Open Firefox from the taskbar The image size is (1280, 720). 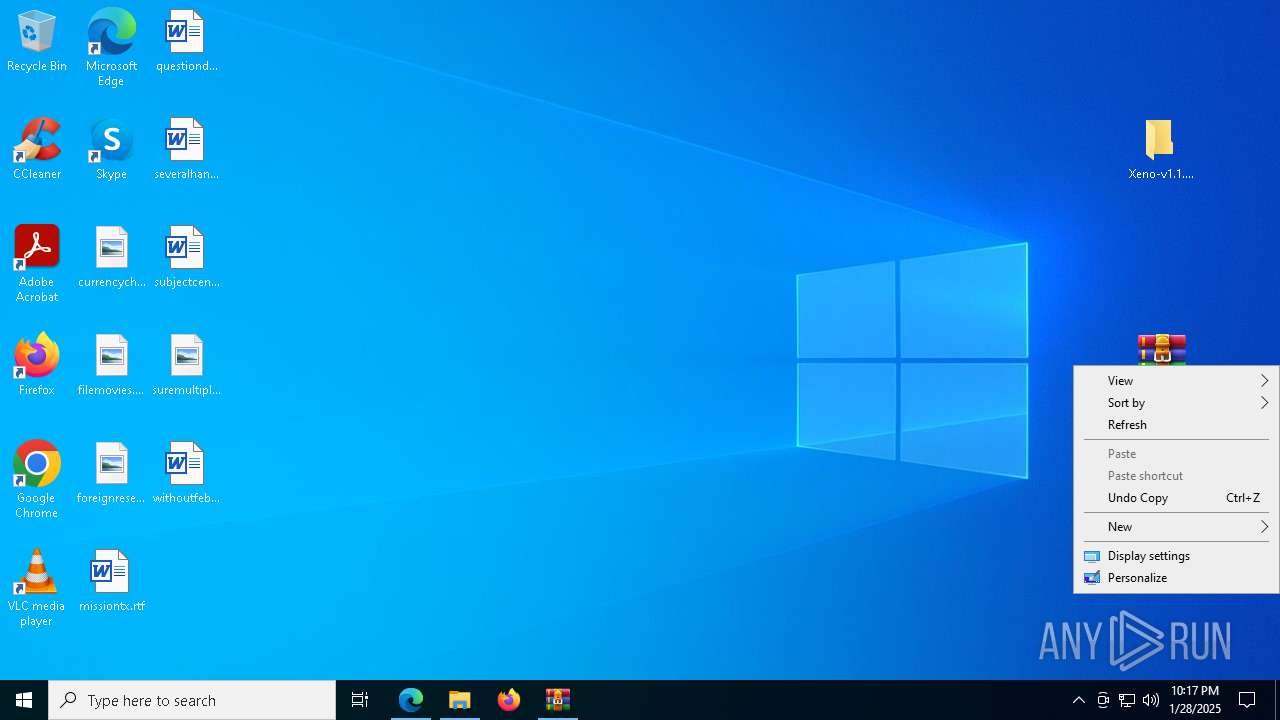[x=509, y=700]
